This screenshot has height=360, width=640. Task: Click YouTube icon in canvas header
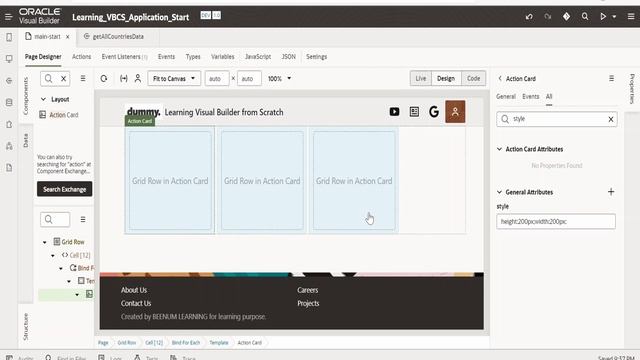coord(394,112)
